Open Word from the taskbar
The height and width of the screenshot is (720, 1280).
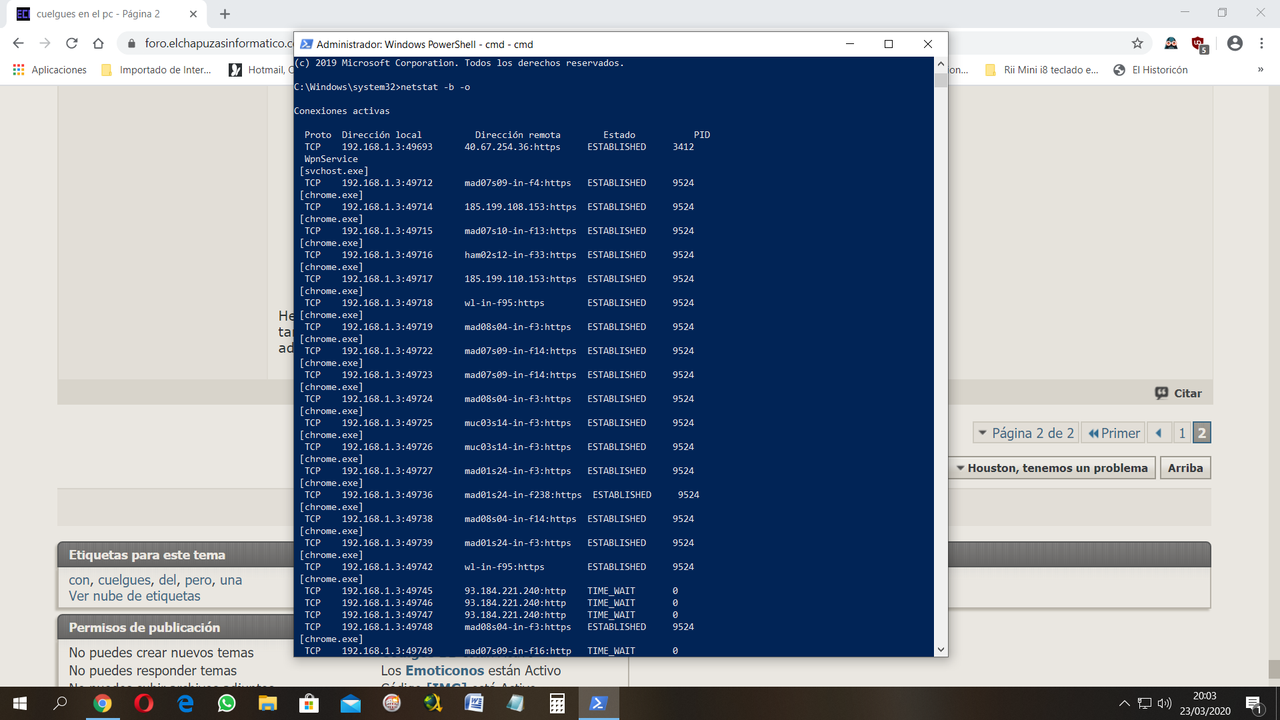point(474,703)
